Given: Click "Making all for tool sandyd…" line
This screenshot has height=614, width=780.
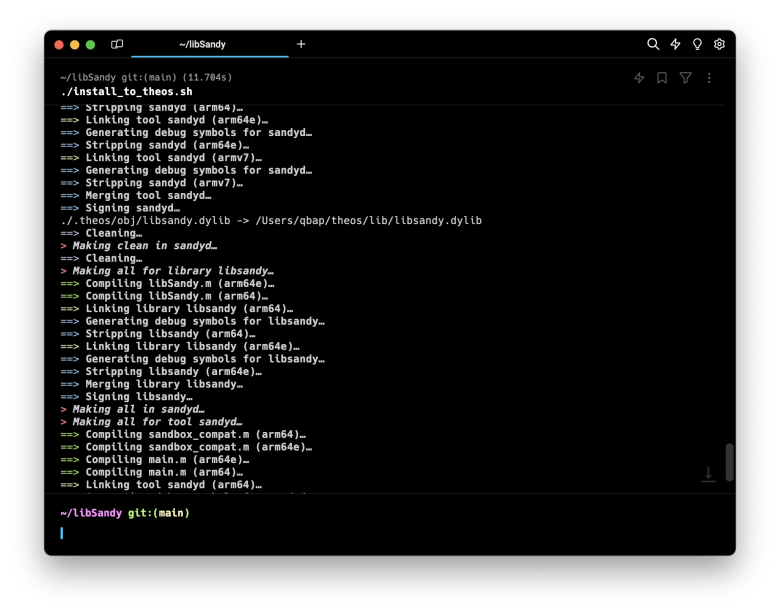Looking at the screenshot, I should coord(151,422).
